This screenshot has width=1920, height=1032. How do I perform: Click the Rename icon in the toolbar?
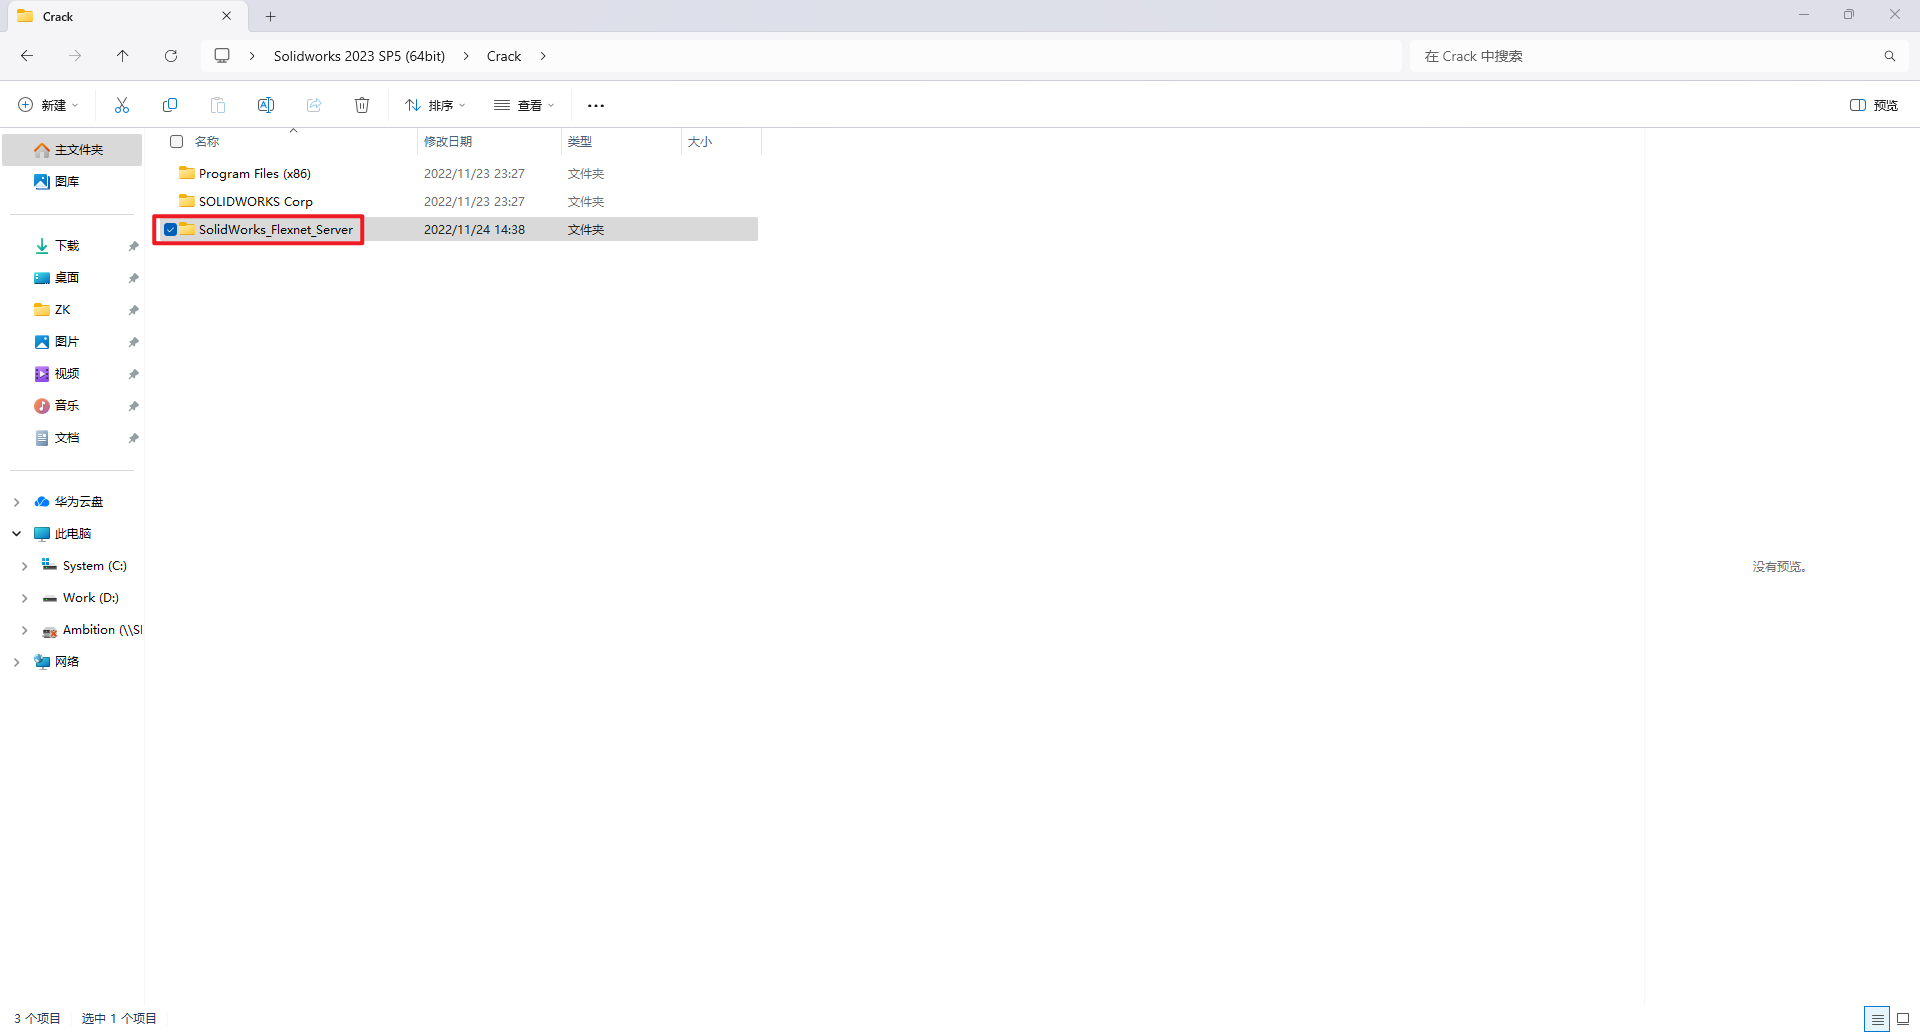[x=266, y=105]
